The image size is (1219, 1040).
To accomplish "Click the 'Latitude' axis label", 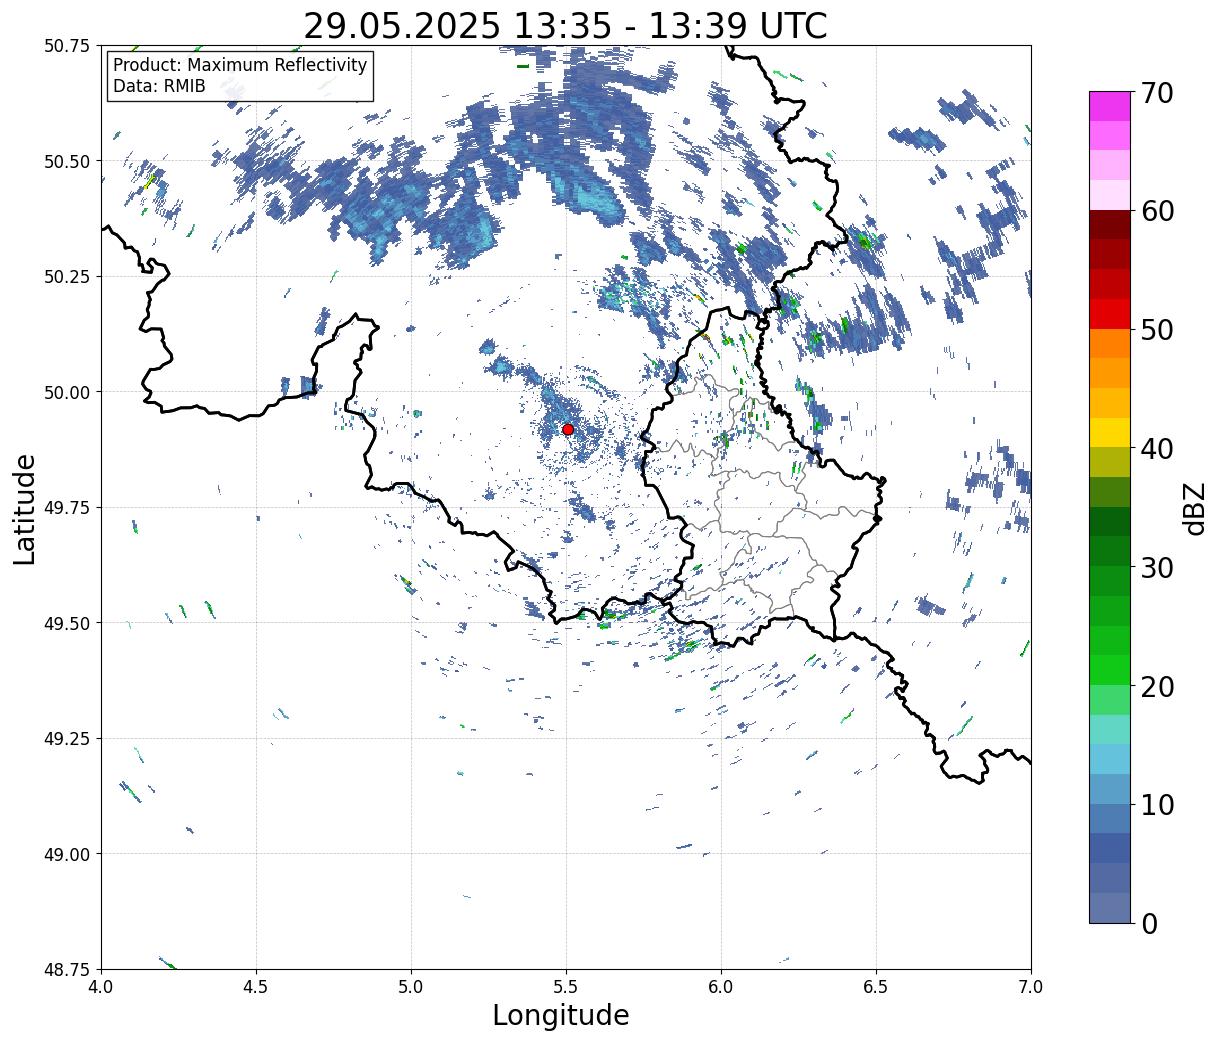I will (x=25, y=509).
